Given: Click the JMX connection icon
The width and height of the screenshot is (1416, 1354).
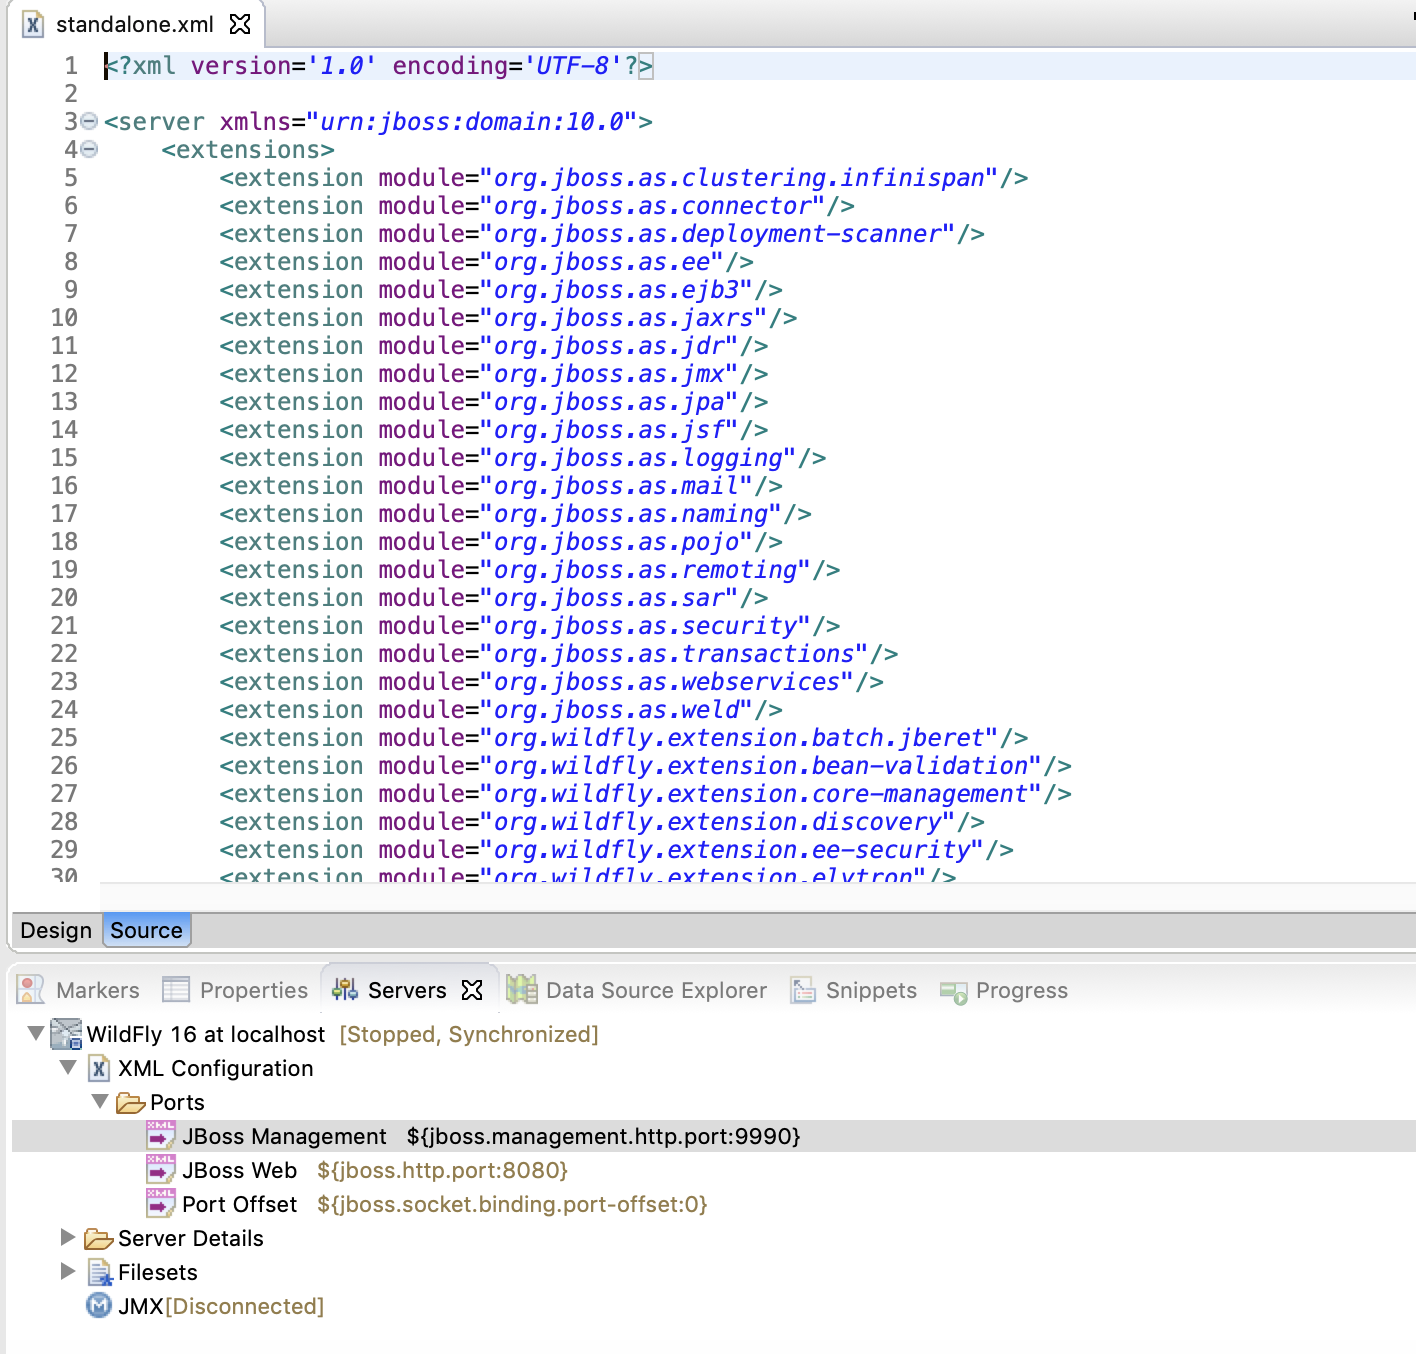Looking at the screenshot, I should point(99,1306).
